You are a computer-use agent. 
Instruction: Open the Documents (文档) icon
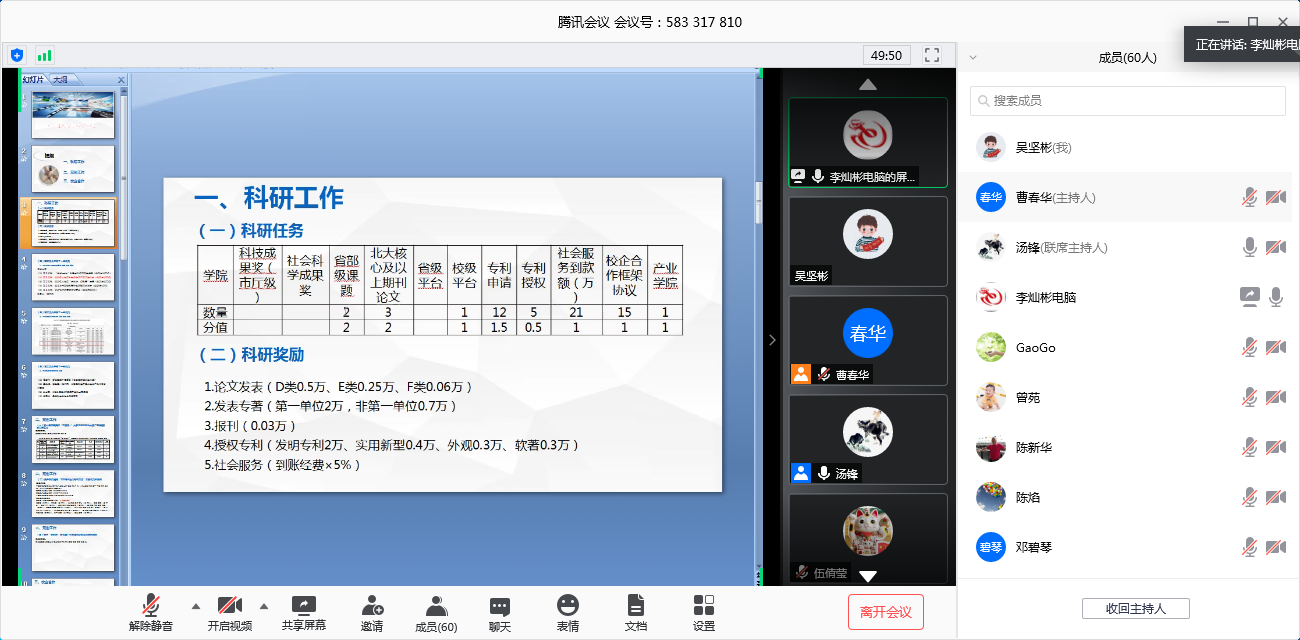(636, 605)
